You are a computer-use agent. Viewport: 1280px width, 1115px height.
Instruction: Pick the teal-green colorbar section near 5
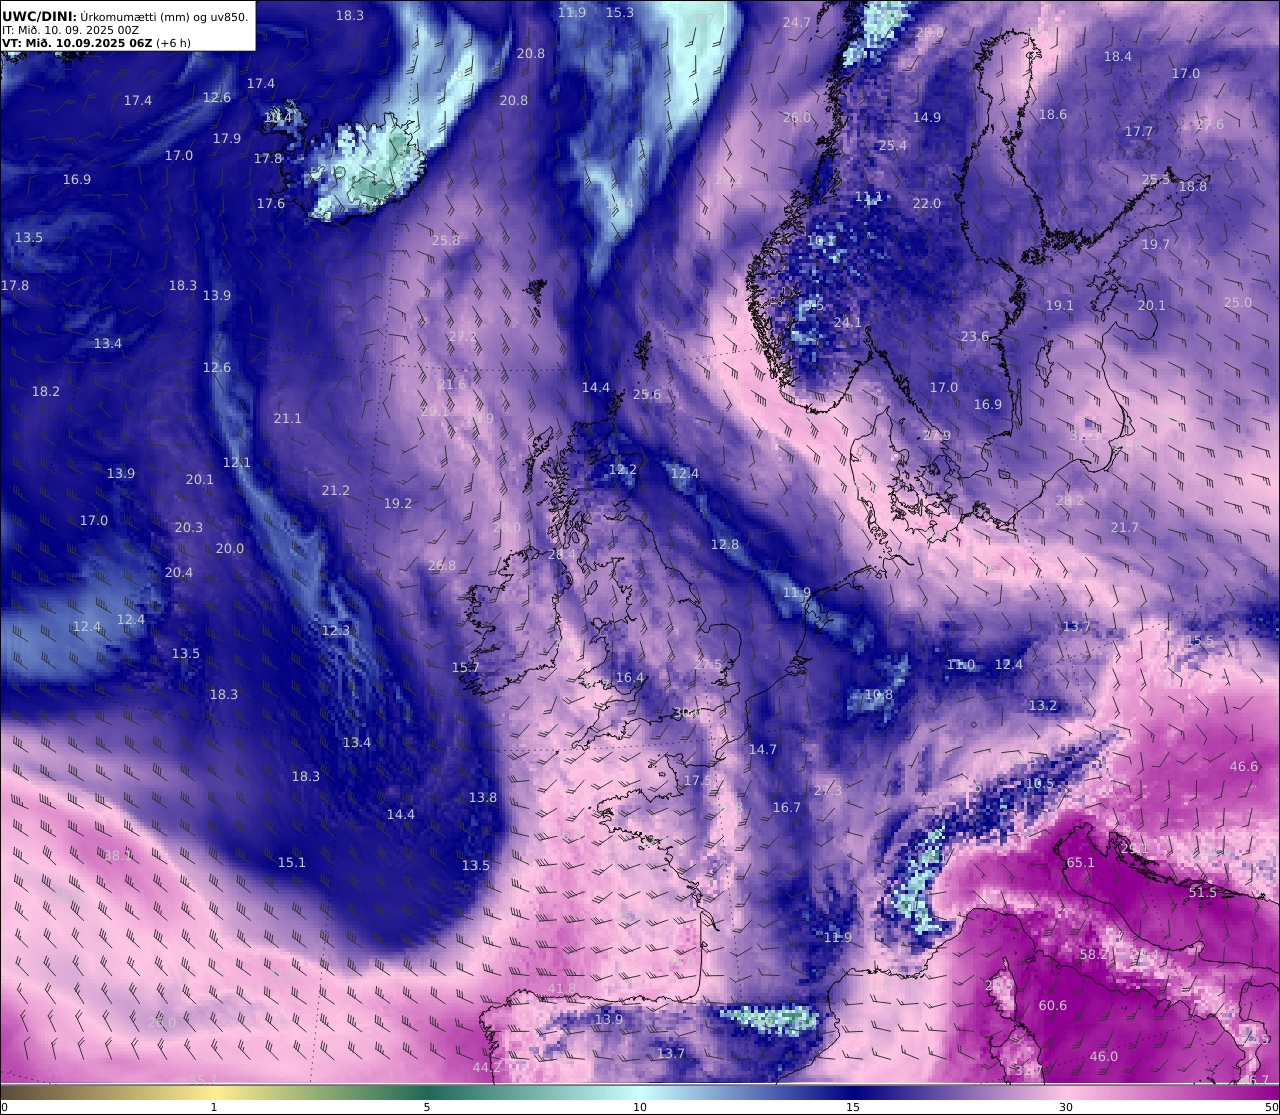tap(427, 1092)
